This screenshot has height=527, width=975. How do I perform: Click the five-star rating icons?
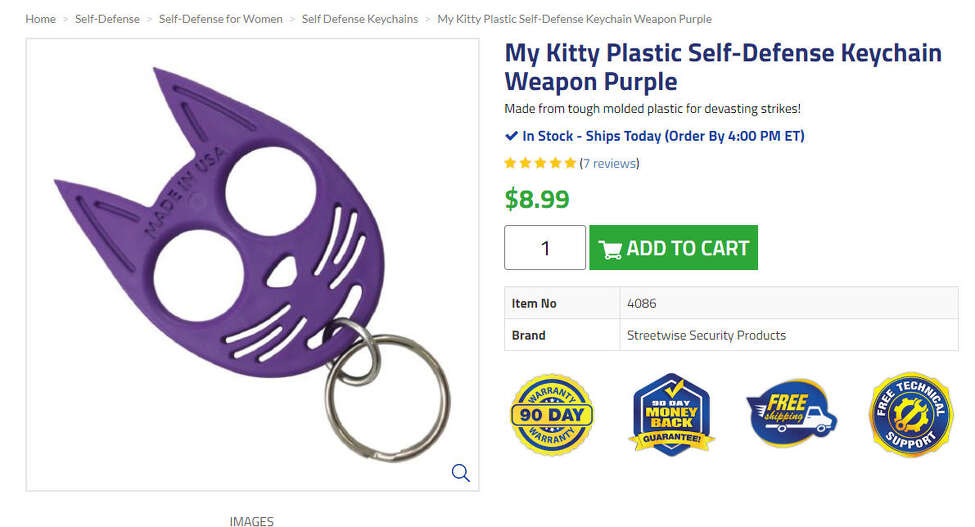click(540, 163)
